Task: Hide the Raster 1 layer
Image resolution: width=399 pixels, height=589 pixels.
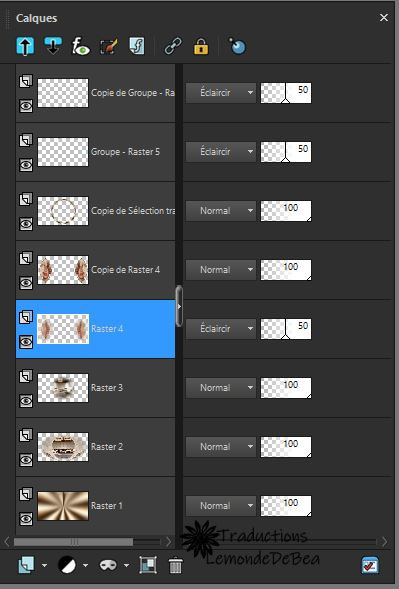Action: pyautogui.click(x=26, y=519)
